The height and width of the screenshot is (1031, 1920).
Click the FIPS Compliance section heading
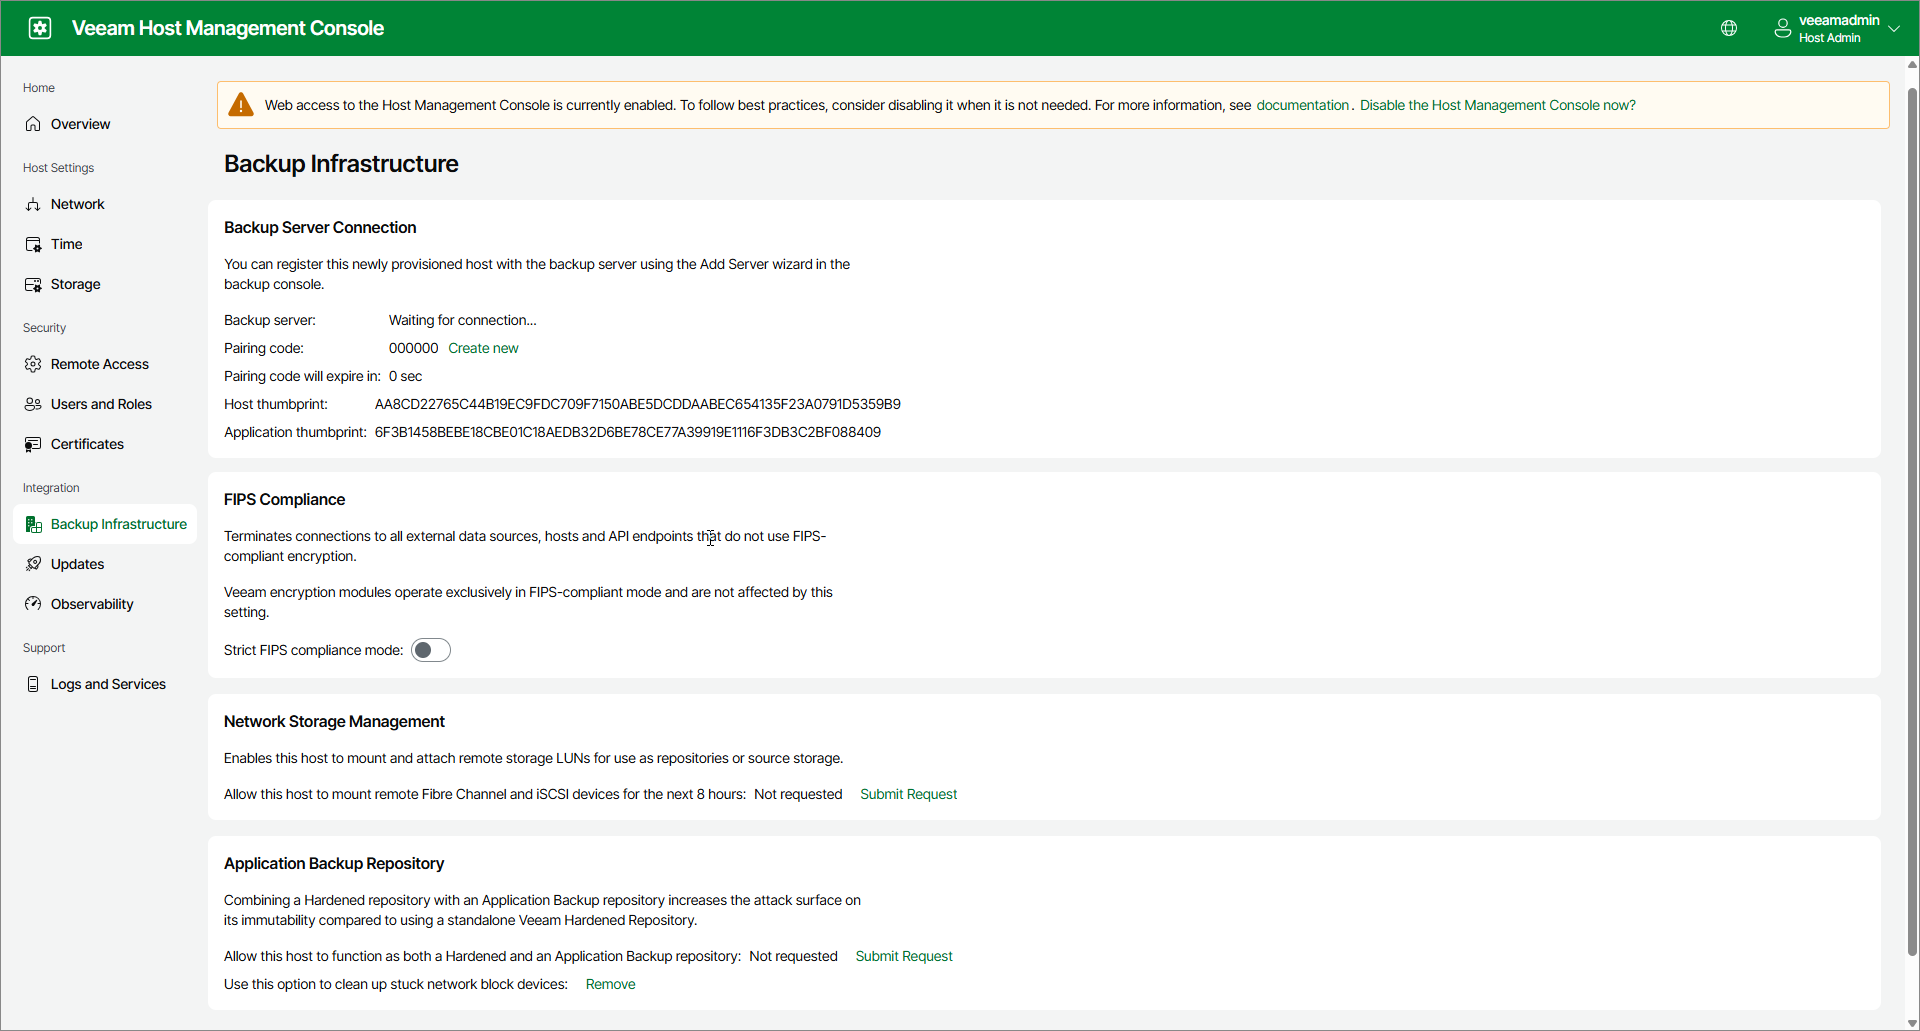(x=284, y=499)
